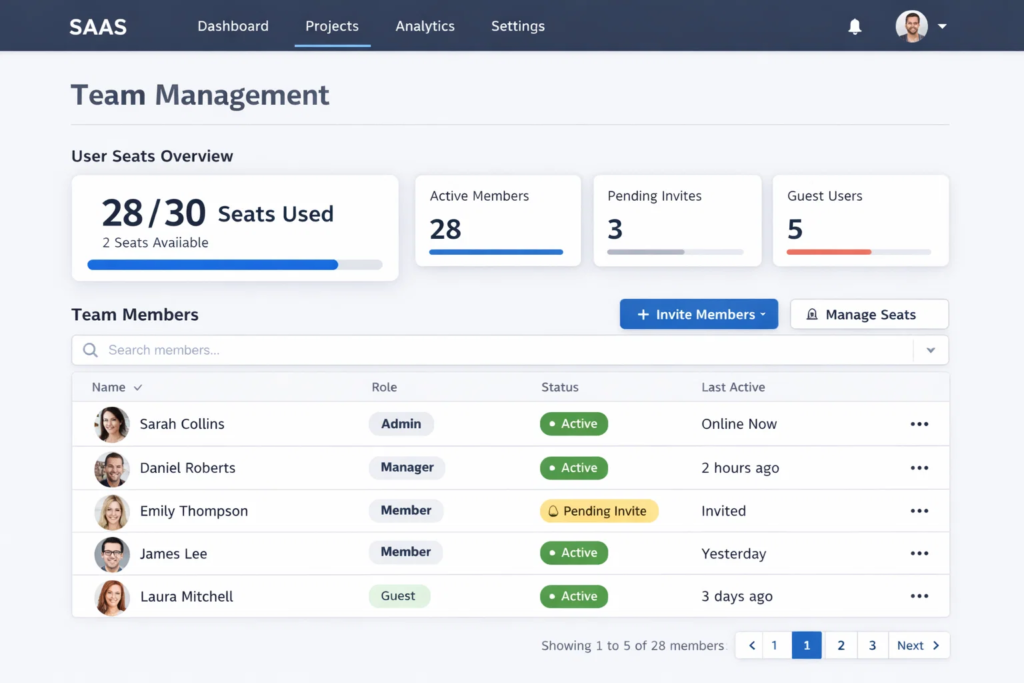This screenshot has width=1024, height=683.
Task: Open the notifications bell icon
Action: tap(854, 27)
